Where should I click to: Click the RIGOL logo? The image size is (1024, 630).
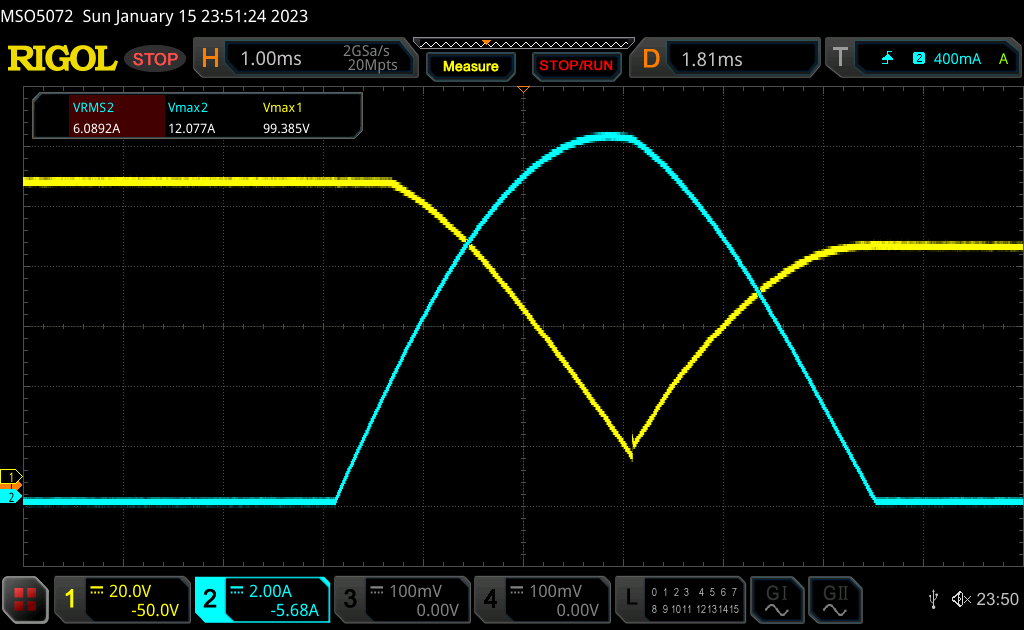62,59
